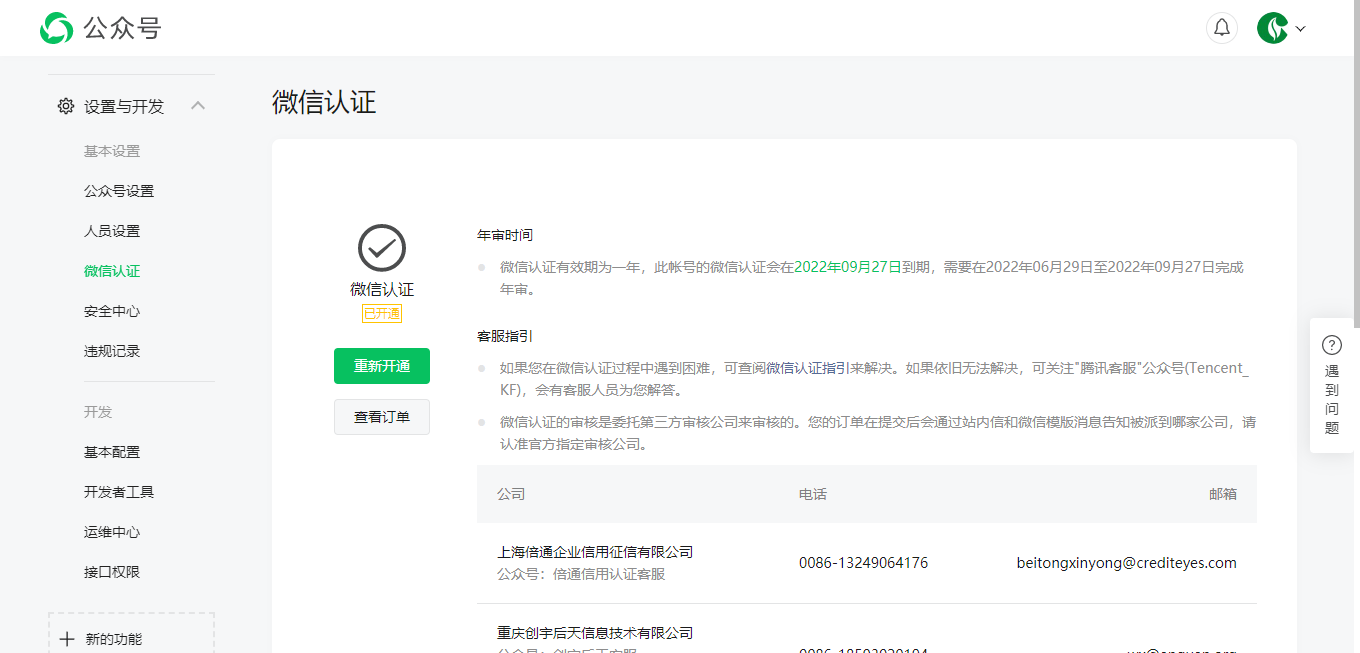The image size is (1360, 653).
Task: Click the 公众号 header title text
Action: pyautogui.click(x=122, y=28)
